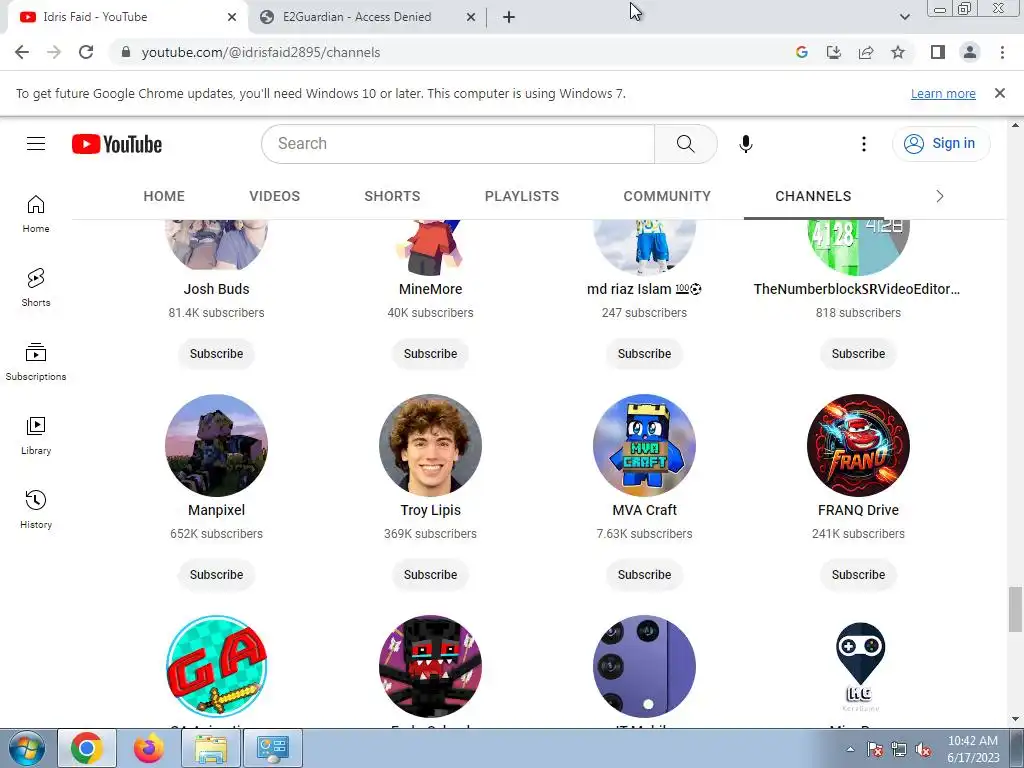1024x768 pixels.
Task: Click the YouTube search input field
Action: [x=458, y=144]
